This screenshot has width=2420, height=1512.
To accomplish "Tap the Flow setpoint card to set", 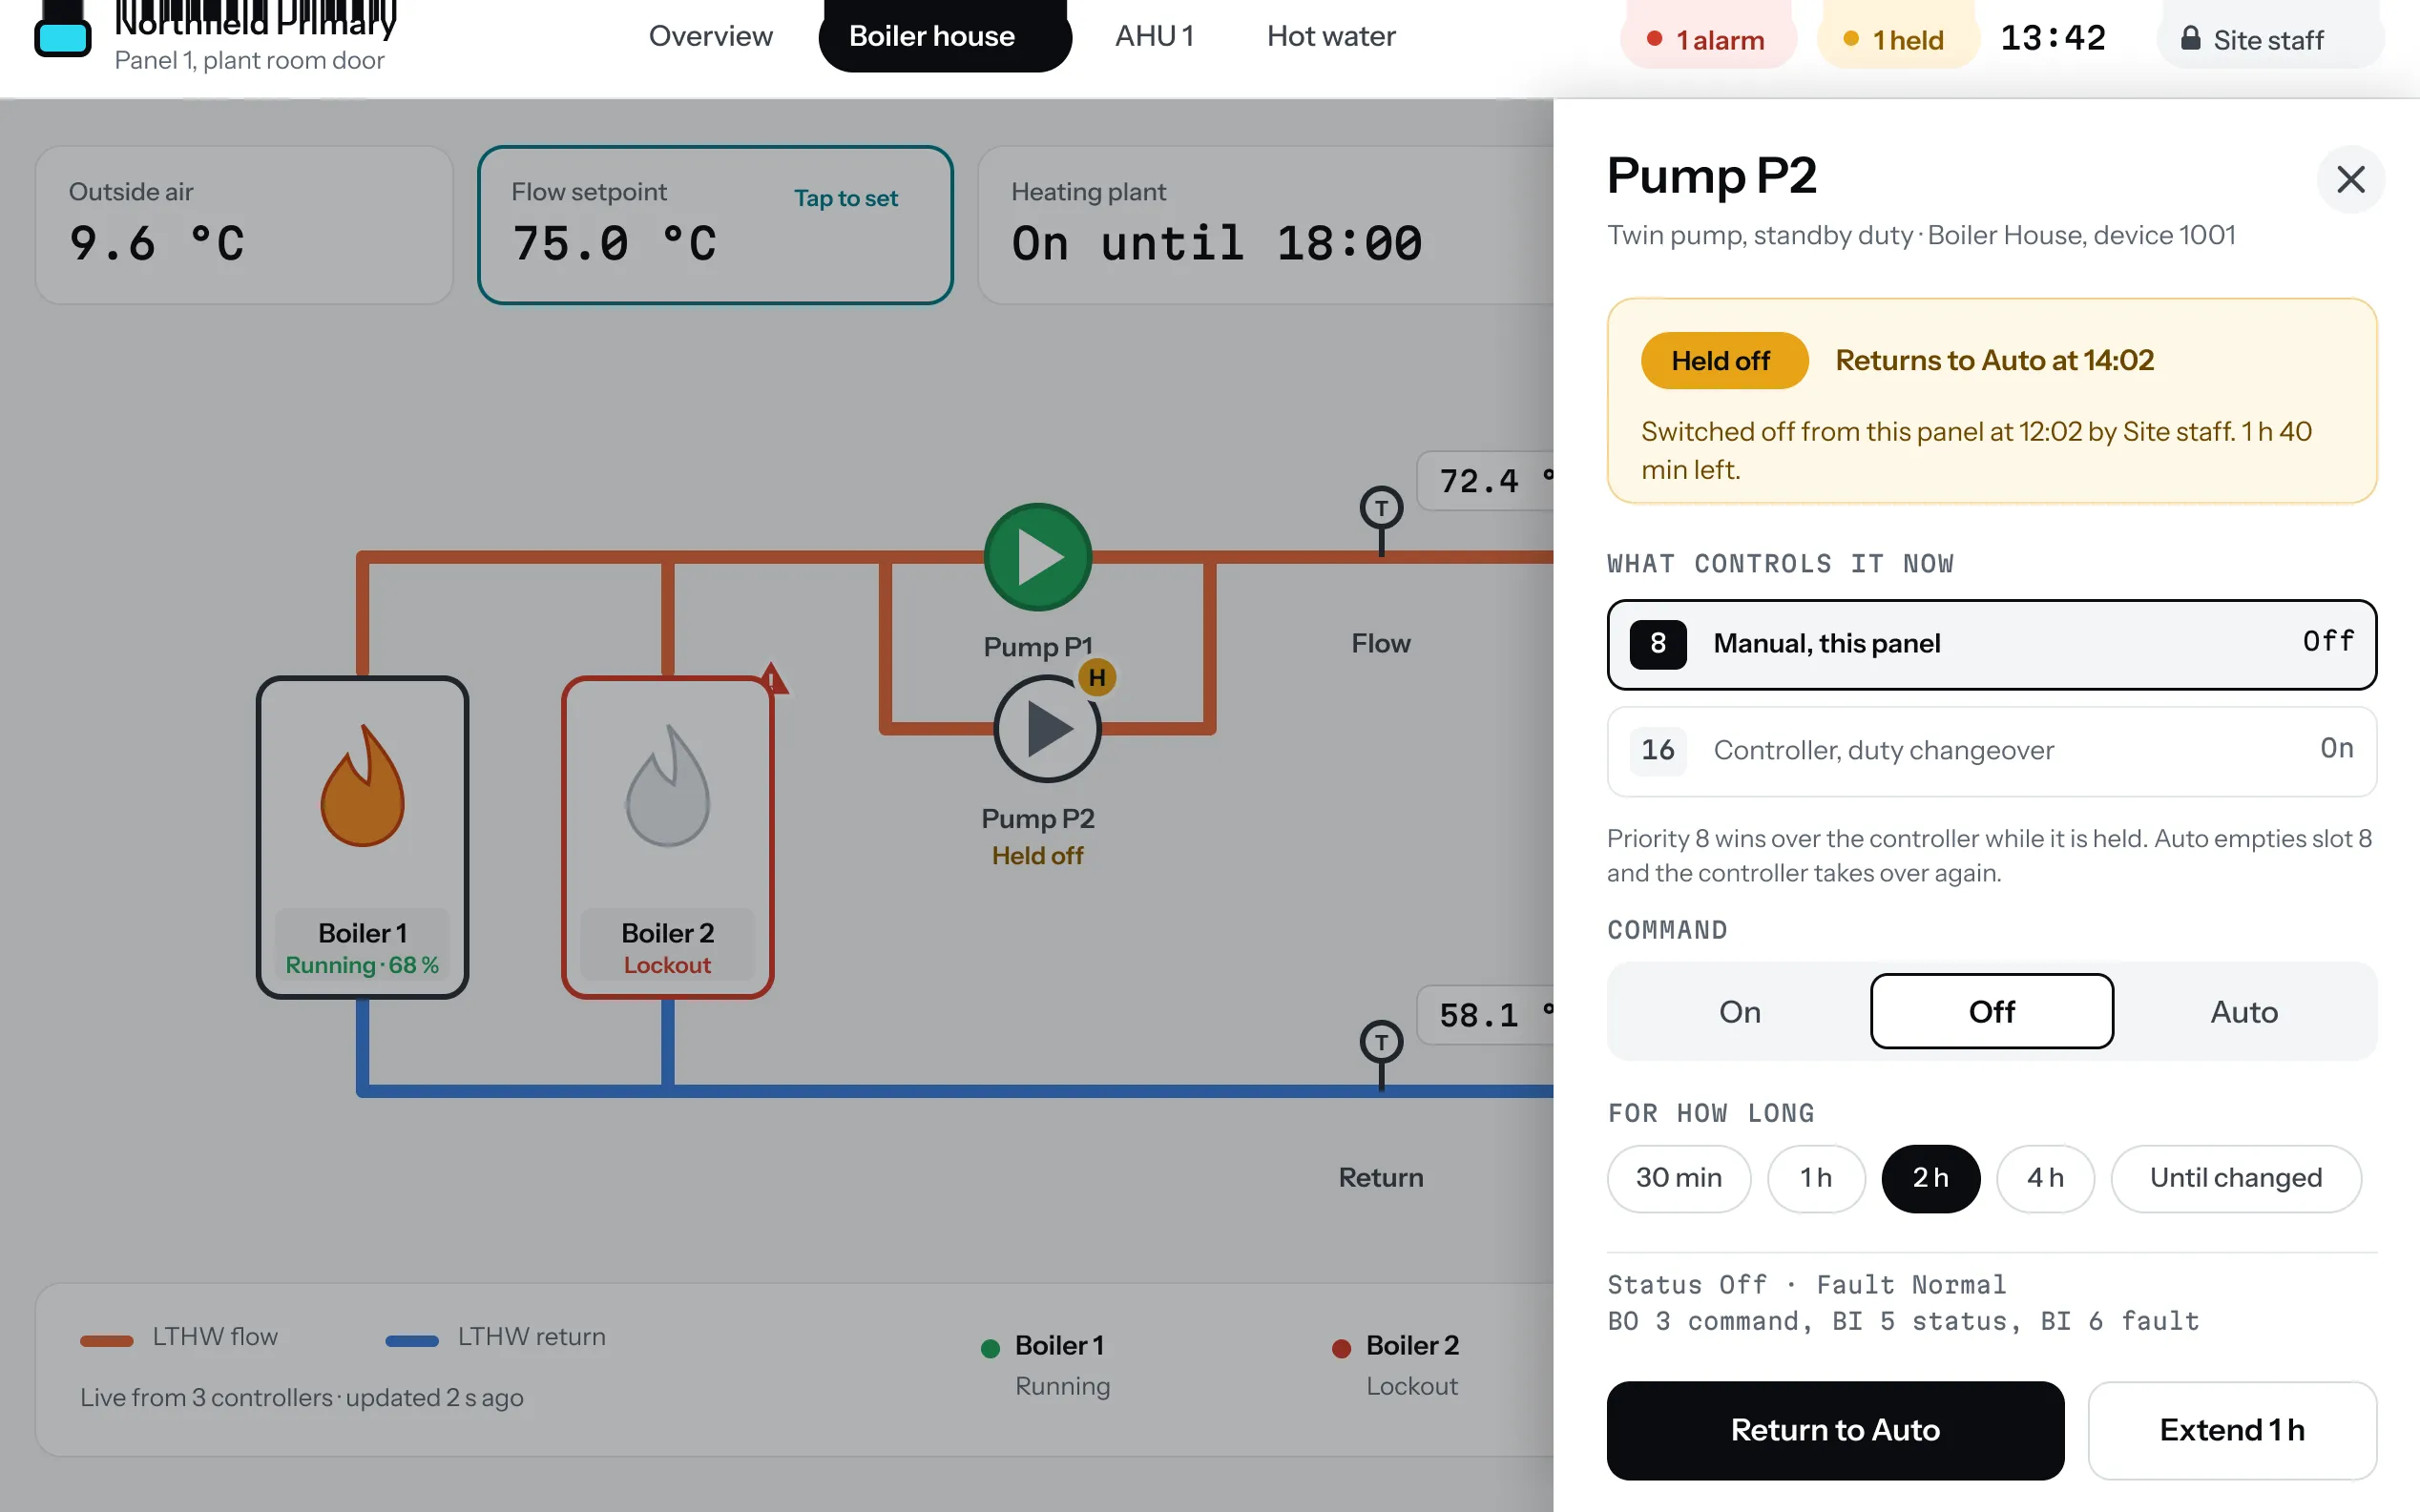I will pyautogui.click(x=715, y=225).
